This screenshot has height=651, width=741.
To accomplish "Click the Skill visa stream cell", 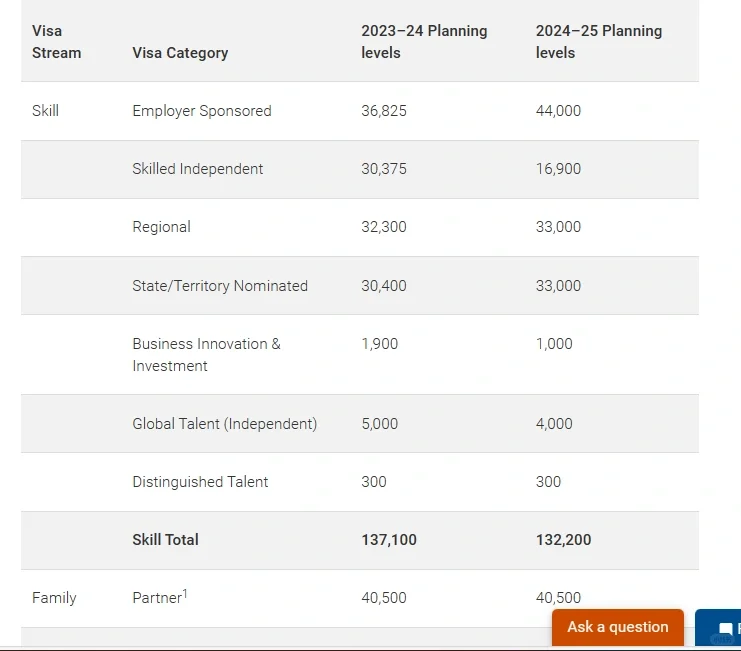I will tap(45, 111).
